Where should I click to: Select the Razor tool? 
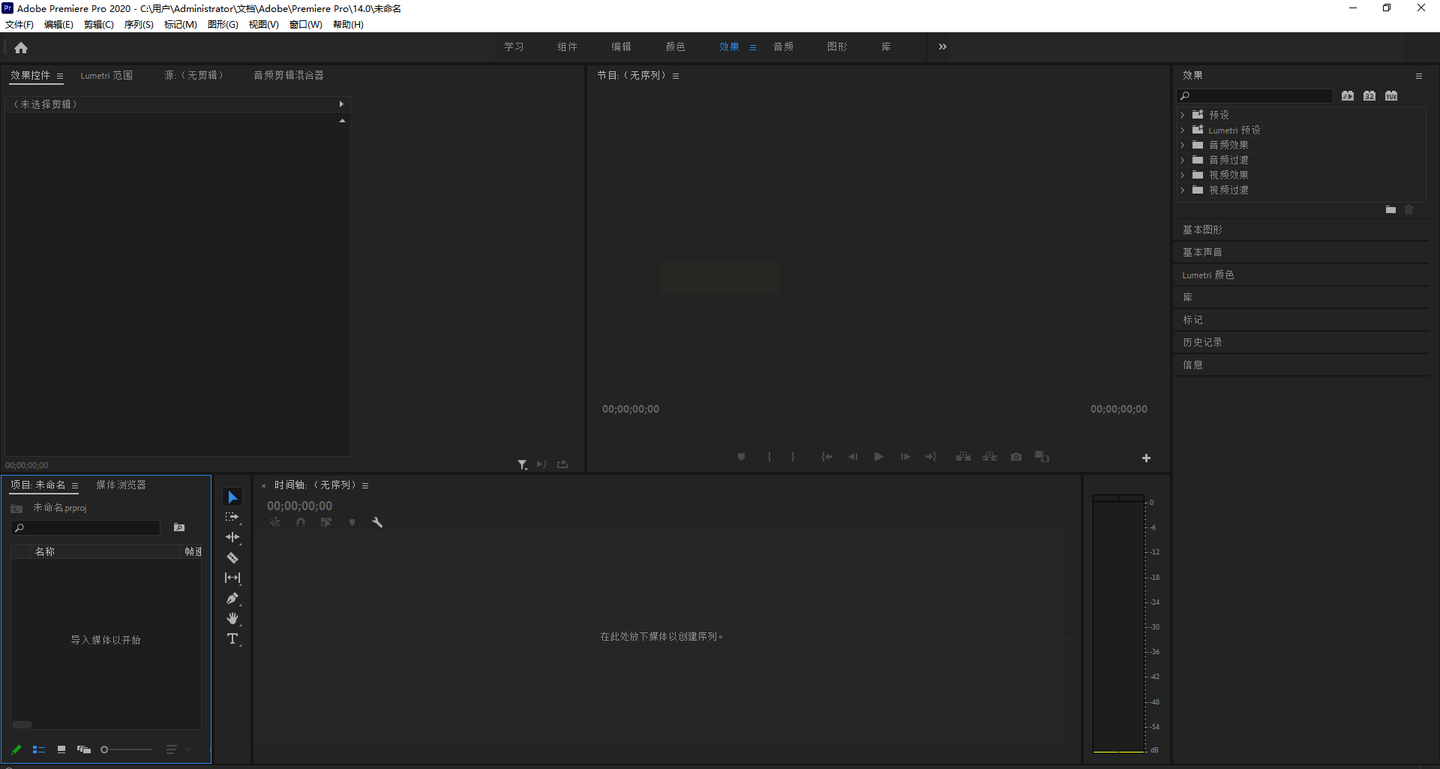tap(232, 558)
